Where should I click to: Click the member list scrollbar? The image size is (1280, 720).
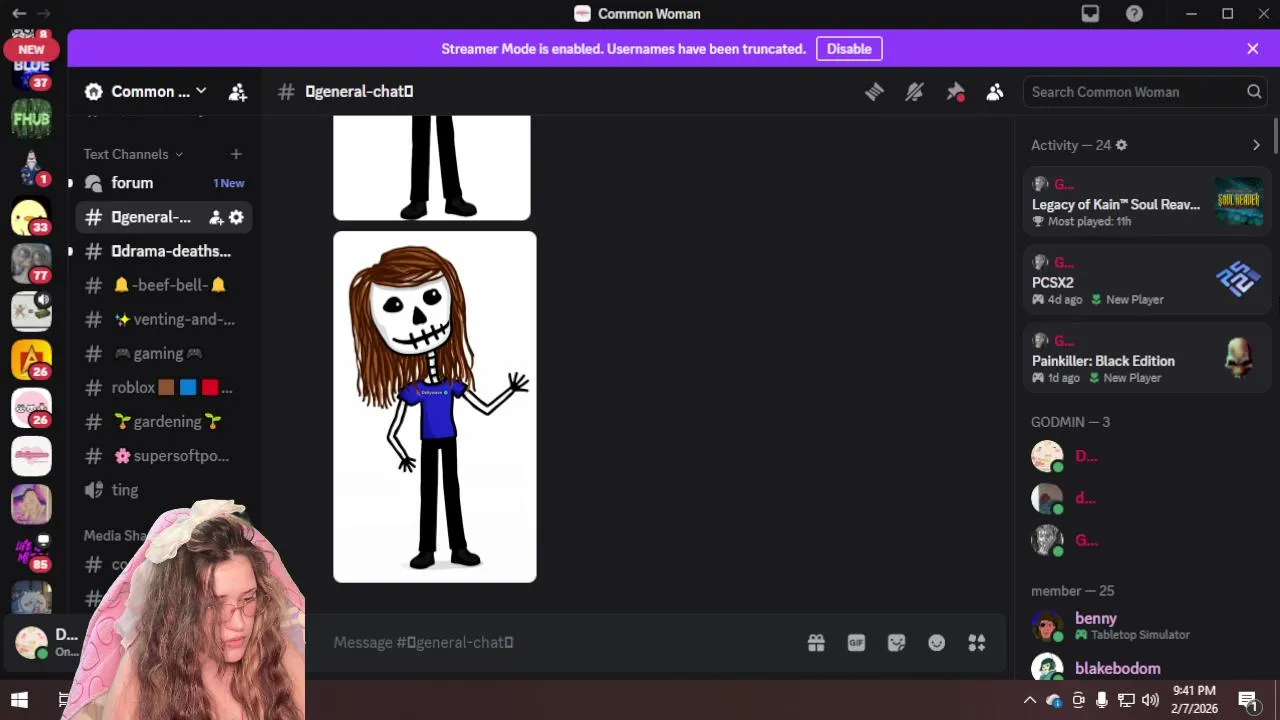[x=1275, y=135]
